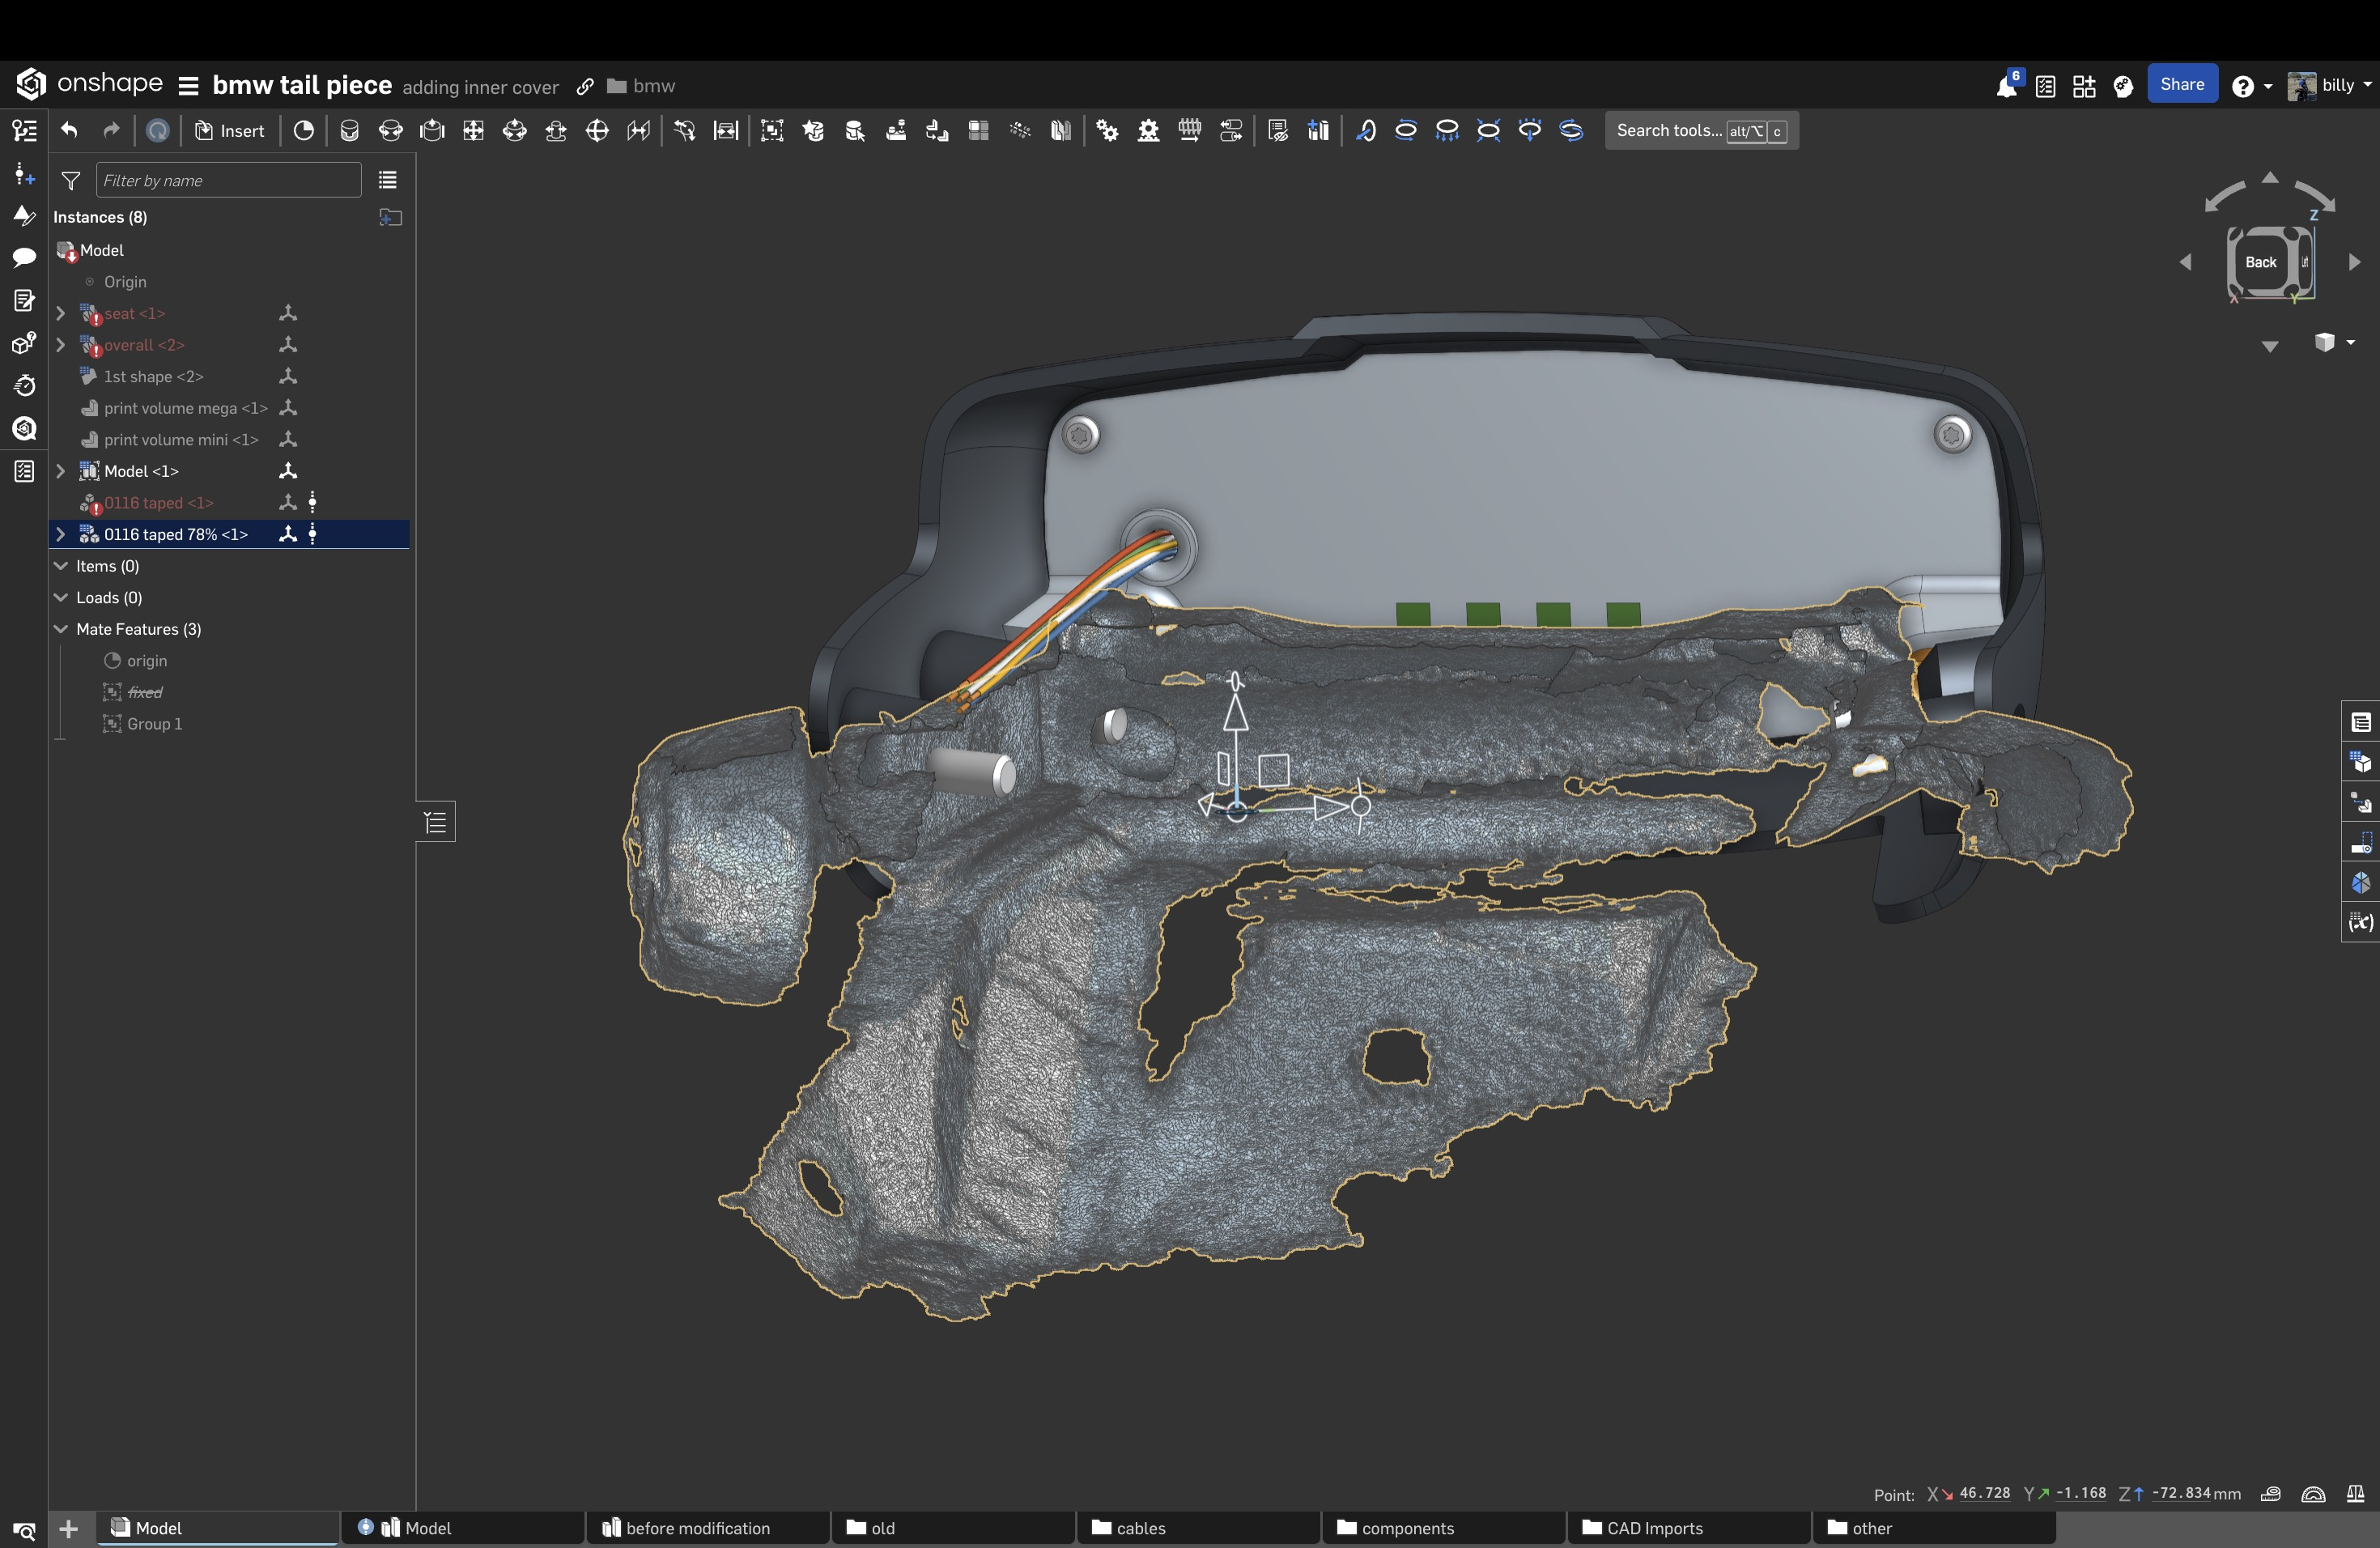Switch to the before modification tab

tap(697, 1528)
